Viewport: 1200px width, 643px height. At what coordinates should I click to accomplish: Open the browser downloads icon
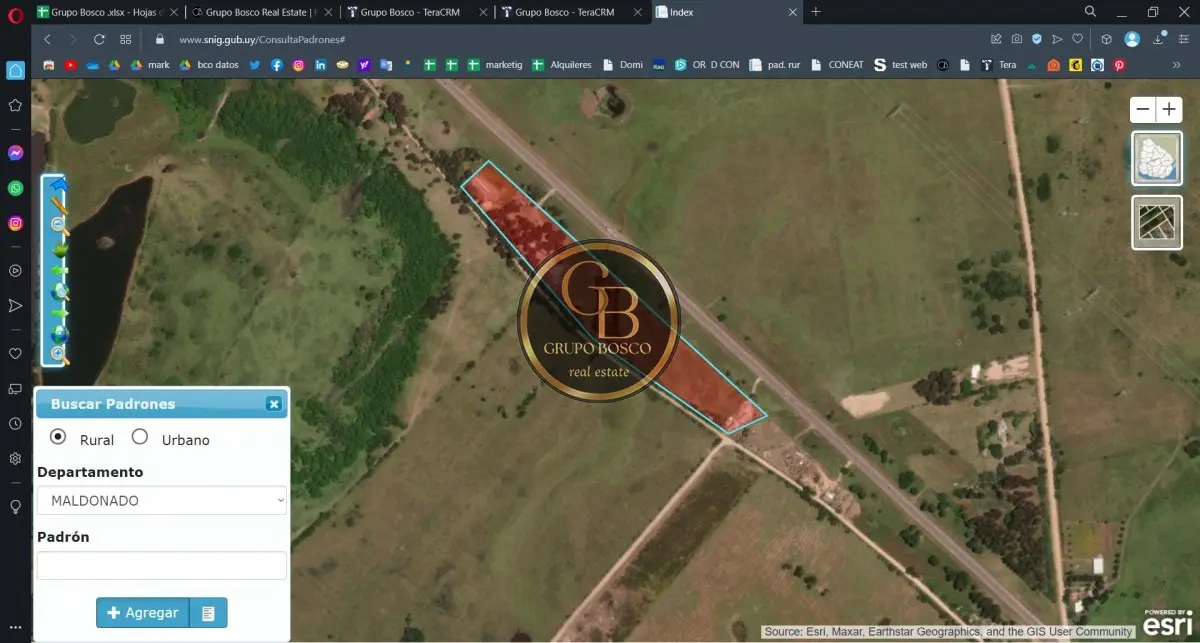tap(1158, 39)
